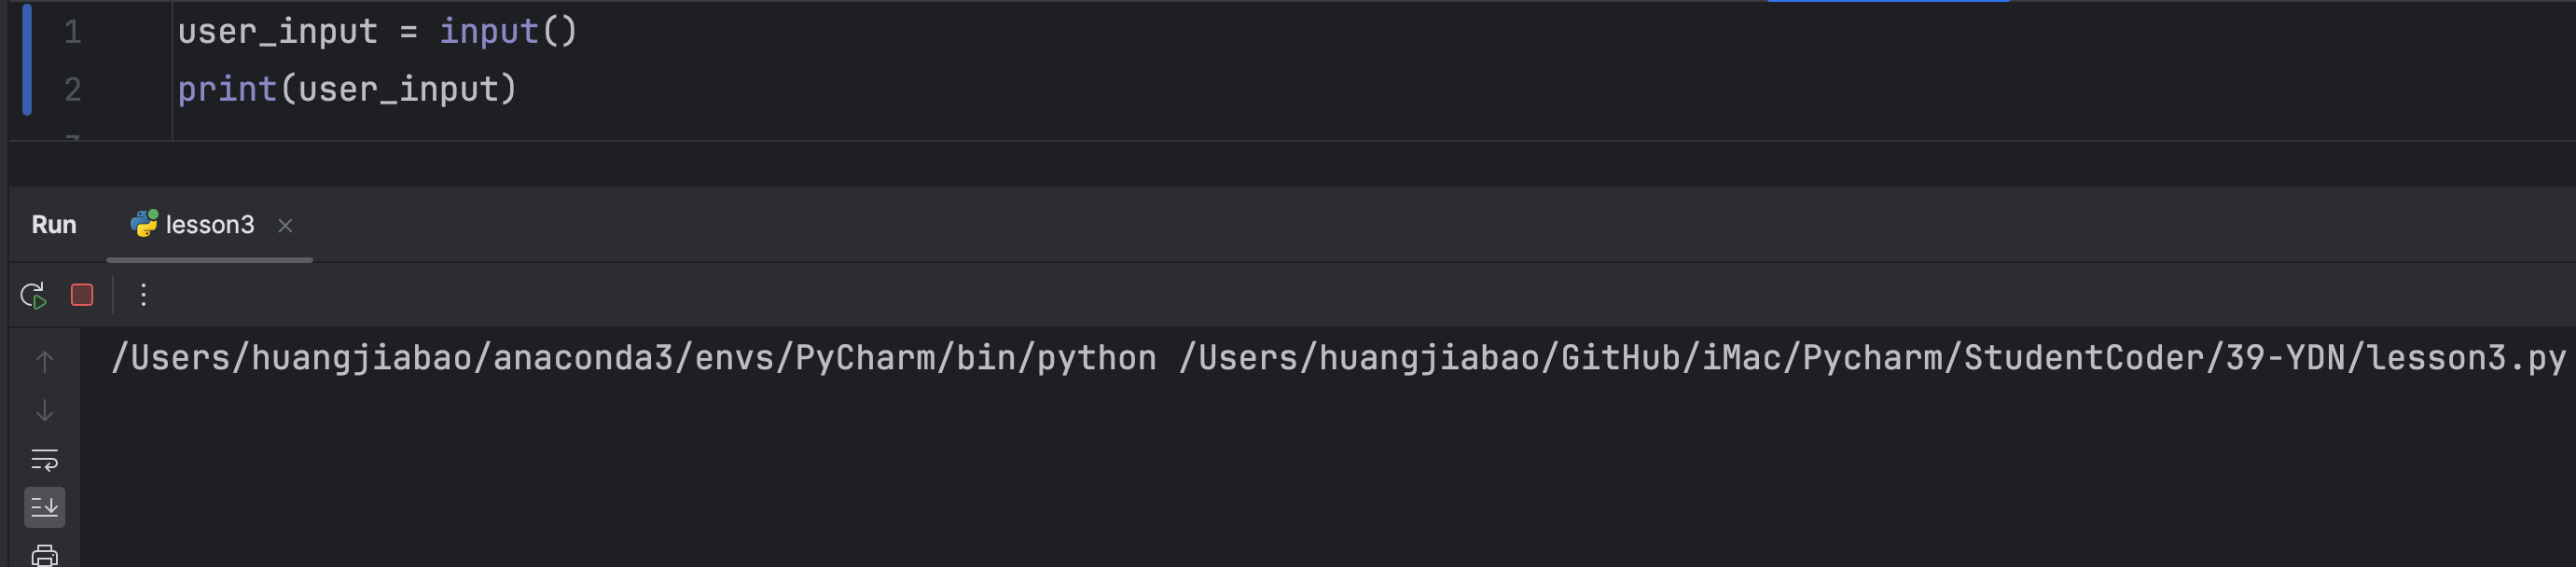2576x567 pixels.
Task: Click line number 1 in gutter
Action: coord(72,32)
